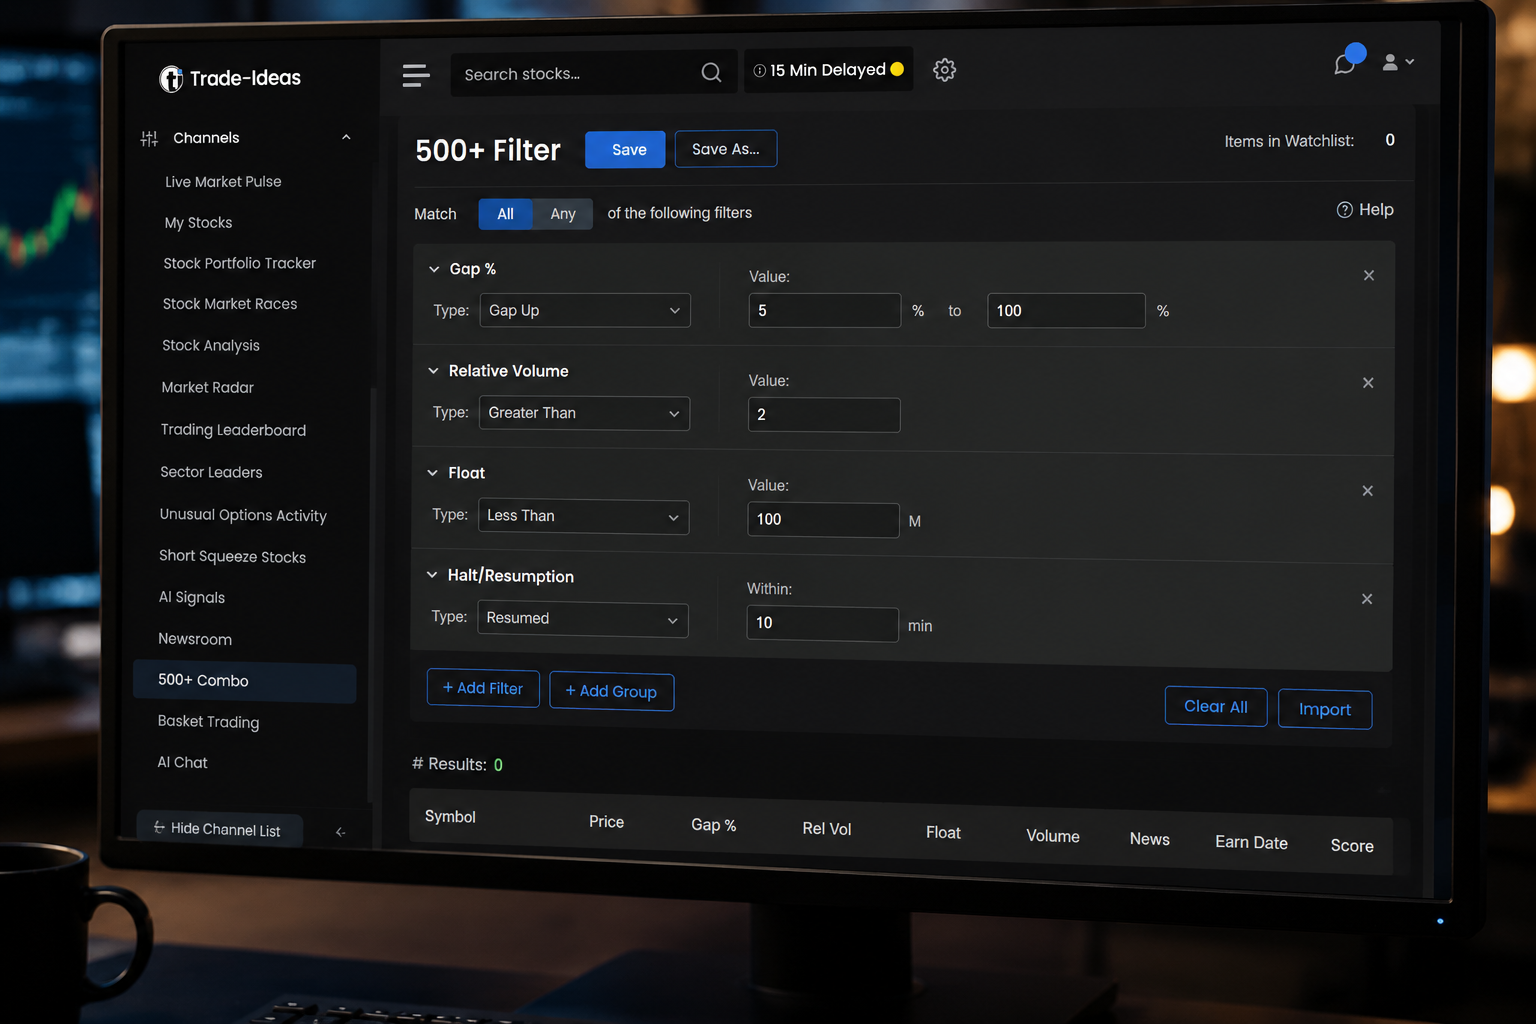Click the Trade-Ideas logo

coord(230,78)
